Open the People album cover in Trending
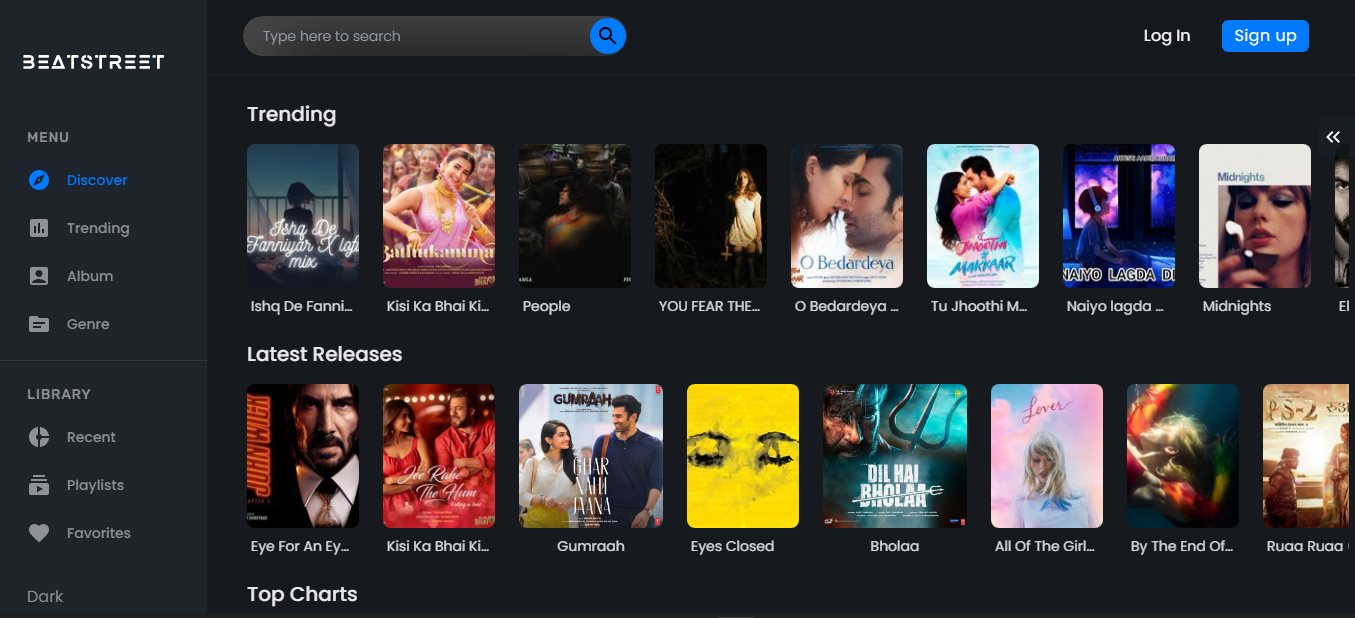Viewport: 1355px width, 618px height. tap(575, 216)
